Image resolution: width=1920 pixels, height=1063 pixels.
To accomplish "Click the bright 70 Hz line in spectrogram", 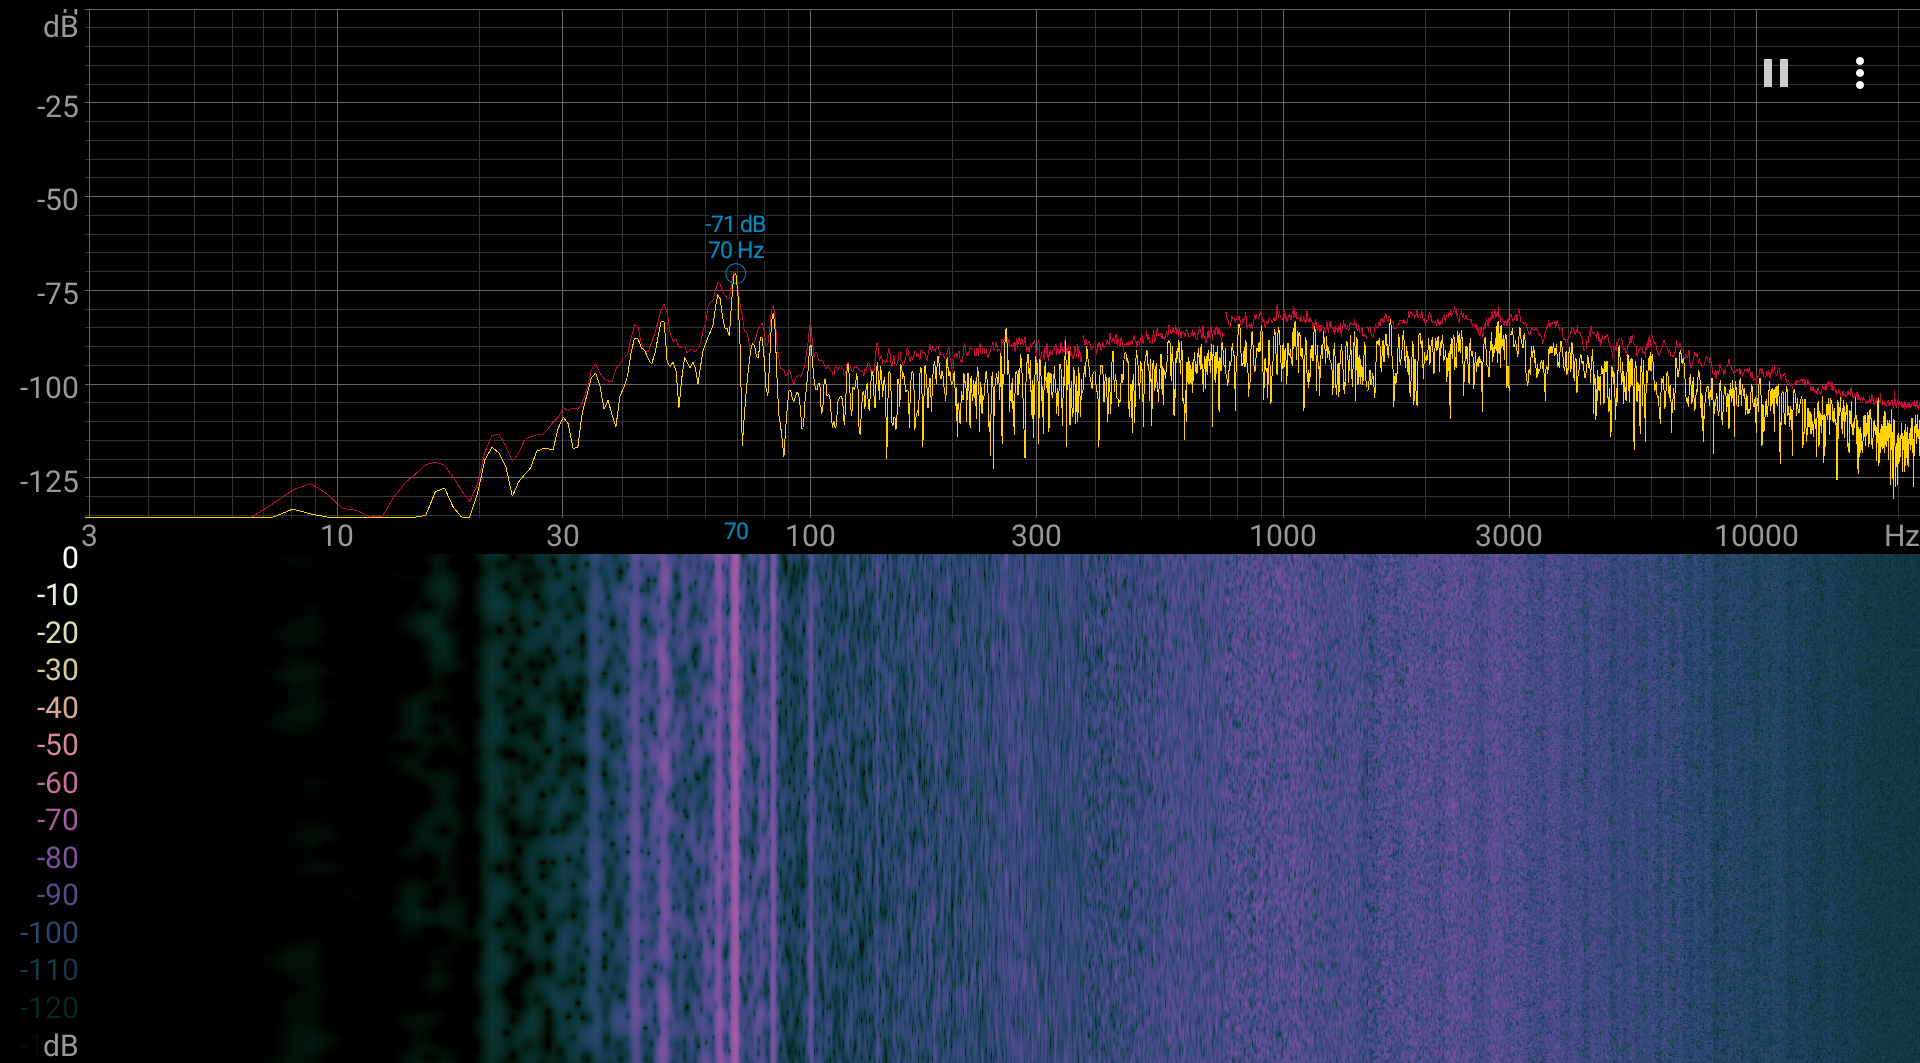I will point(735,808).
